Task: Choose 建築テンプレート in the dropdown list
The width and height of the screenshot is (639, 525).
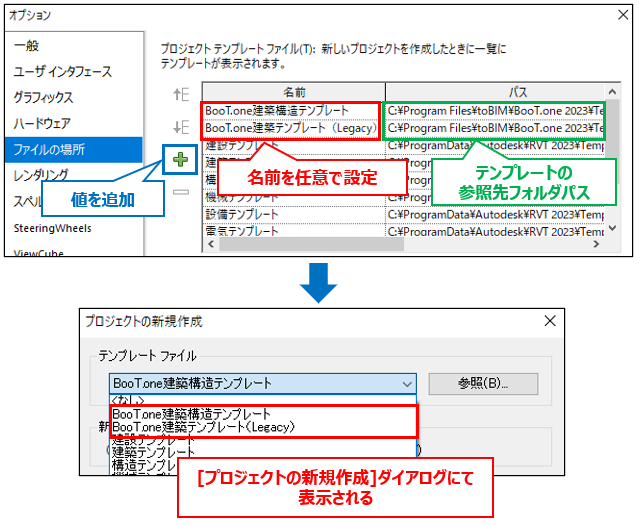Action: [263, 452]
